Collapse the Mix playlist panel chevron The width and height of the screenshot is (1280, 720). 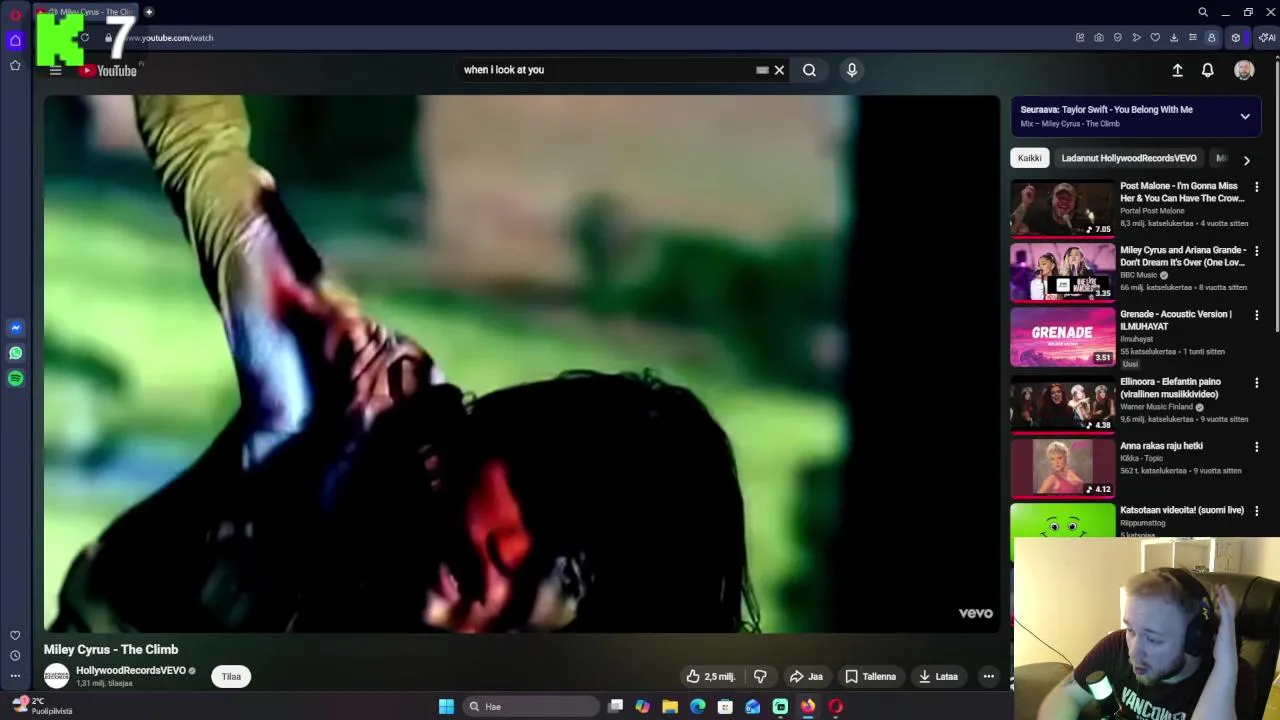[1245, 116]
